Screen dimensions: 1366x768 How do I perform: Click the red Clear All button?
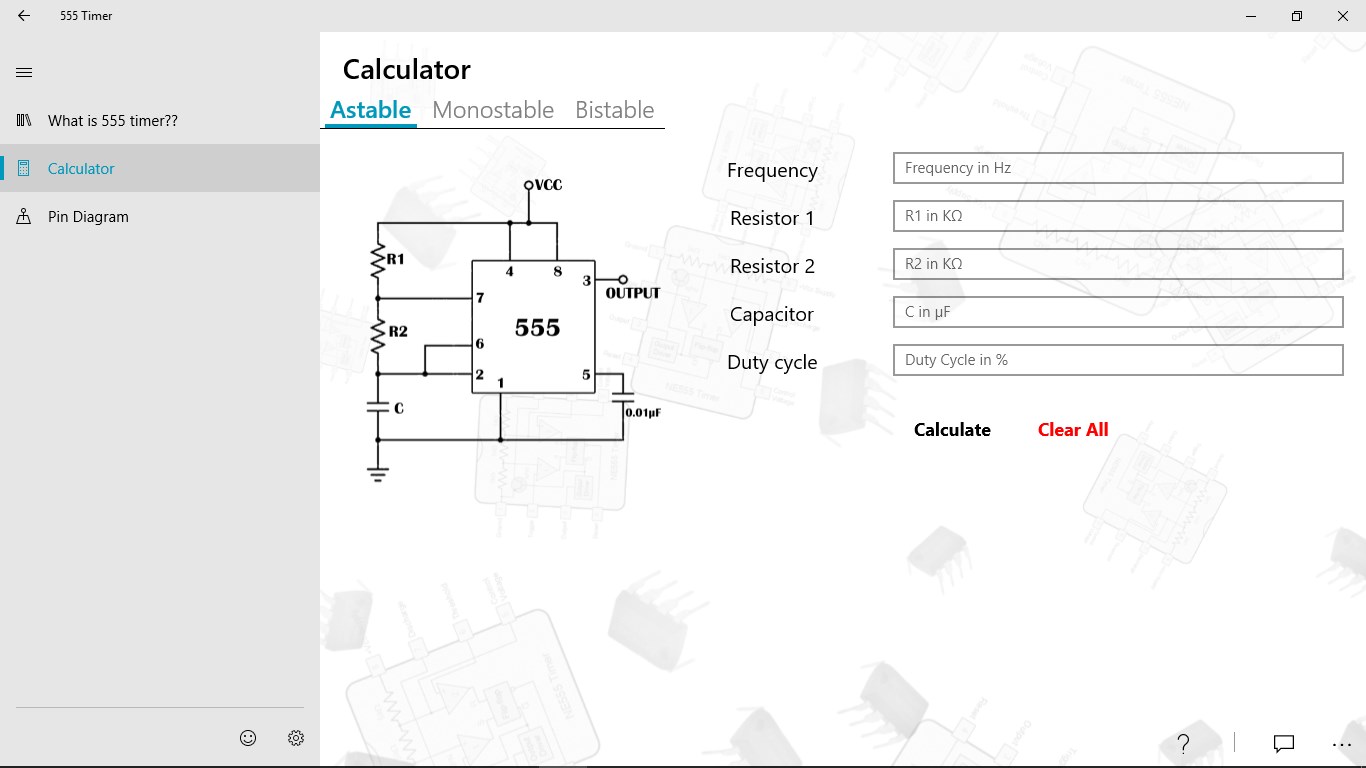1073,430
